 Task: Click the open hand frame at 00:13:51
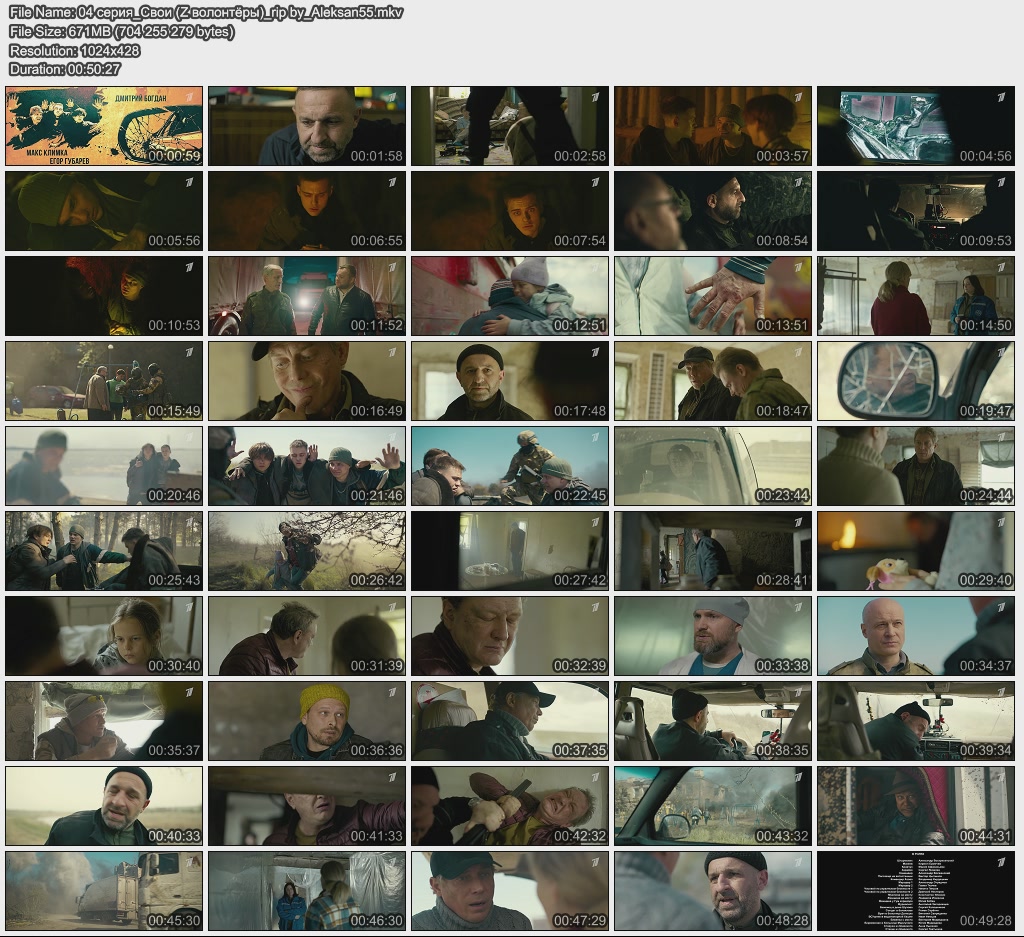712,295
